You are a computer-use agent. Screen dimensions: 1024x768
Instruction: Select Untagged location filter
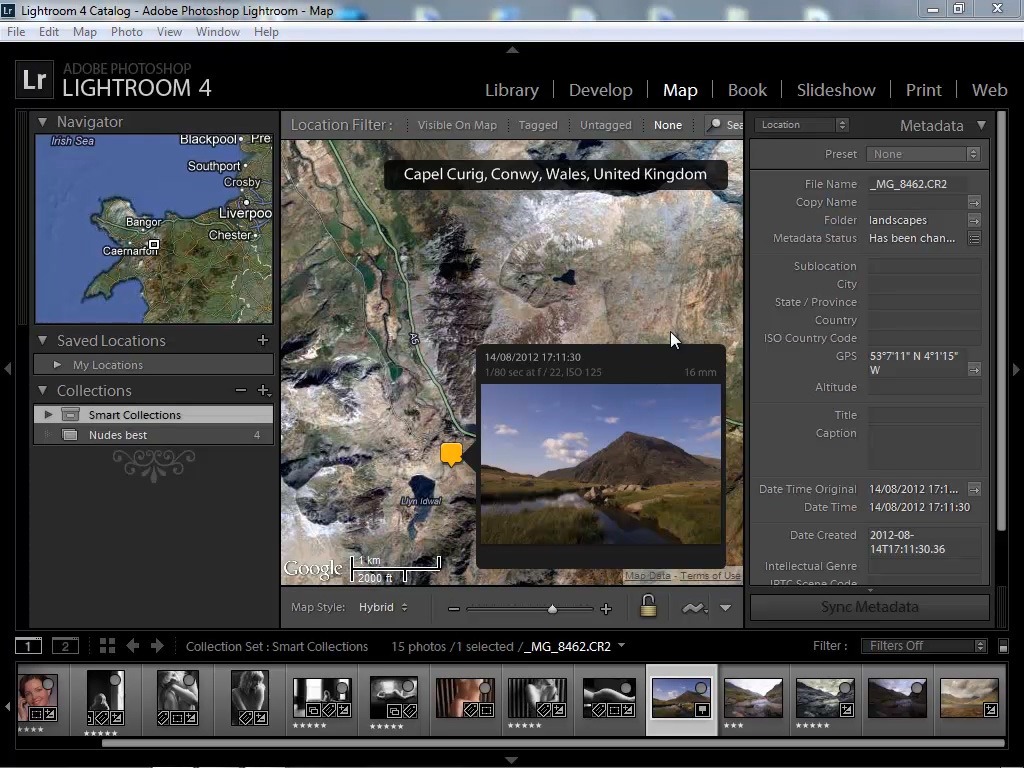[605, 125]
